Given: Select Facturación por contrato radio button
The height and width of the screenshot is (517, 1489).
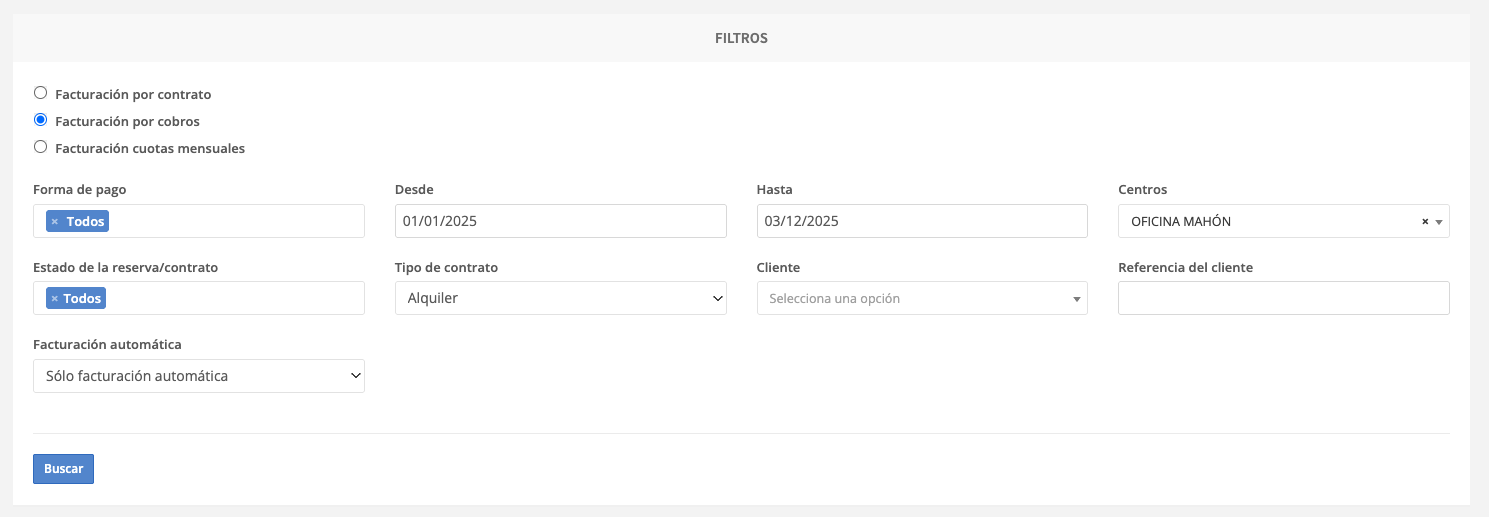Looking at the screenshot, I should pyautogui.click(x=41, y=93).
